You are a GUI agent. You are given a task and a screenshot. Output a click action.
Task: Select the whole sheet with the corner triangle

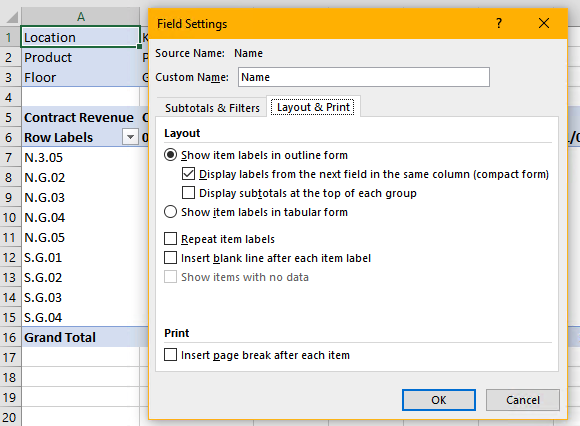point(11,17)
